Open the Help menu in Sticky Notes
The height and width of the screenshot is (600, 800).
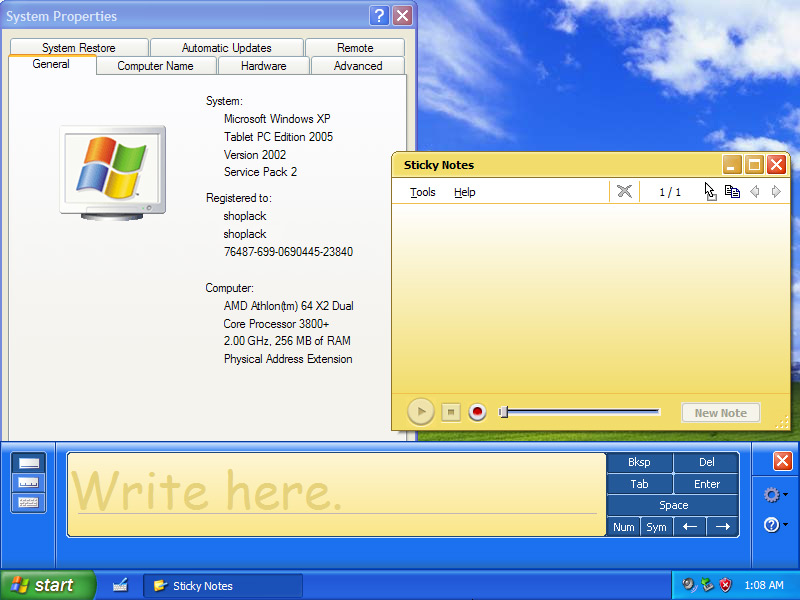pyautogui.click(x=464, y=192)
